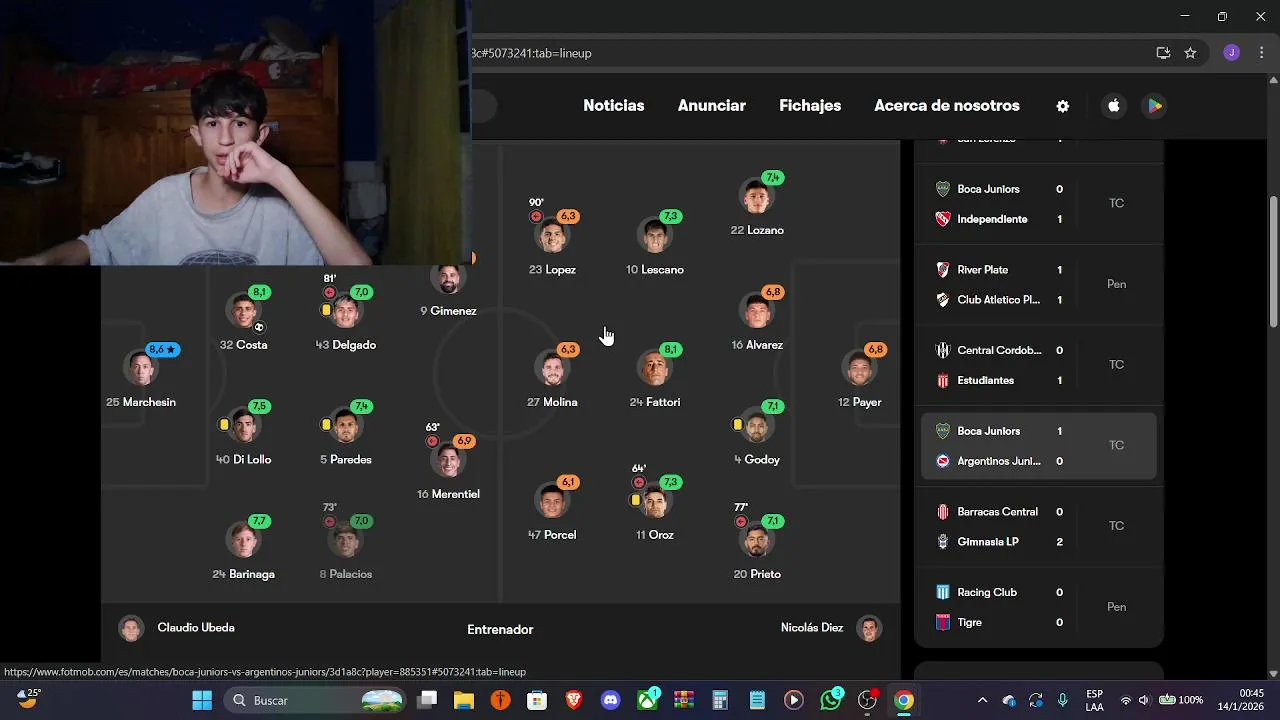Bookmark page with the star icon
Viewport: 1280px width, 720px height.
point(1190,53)
